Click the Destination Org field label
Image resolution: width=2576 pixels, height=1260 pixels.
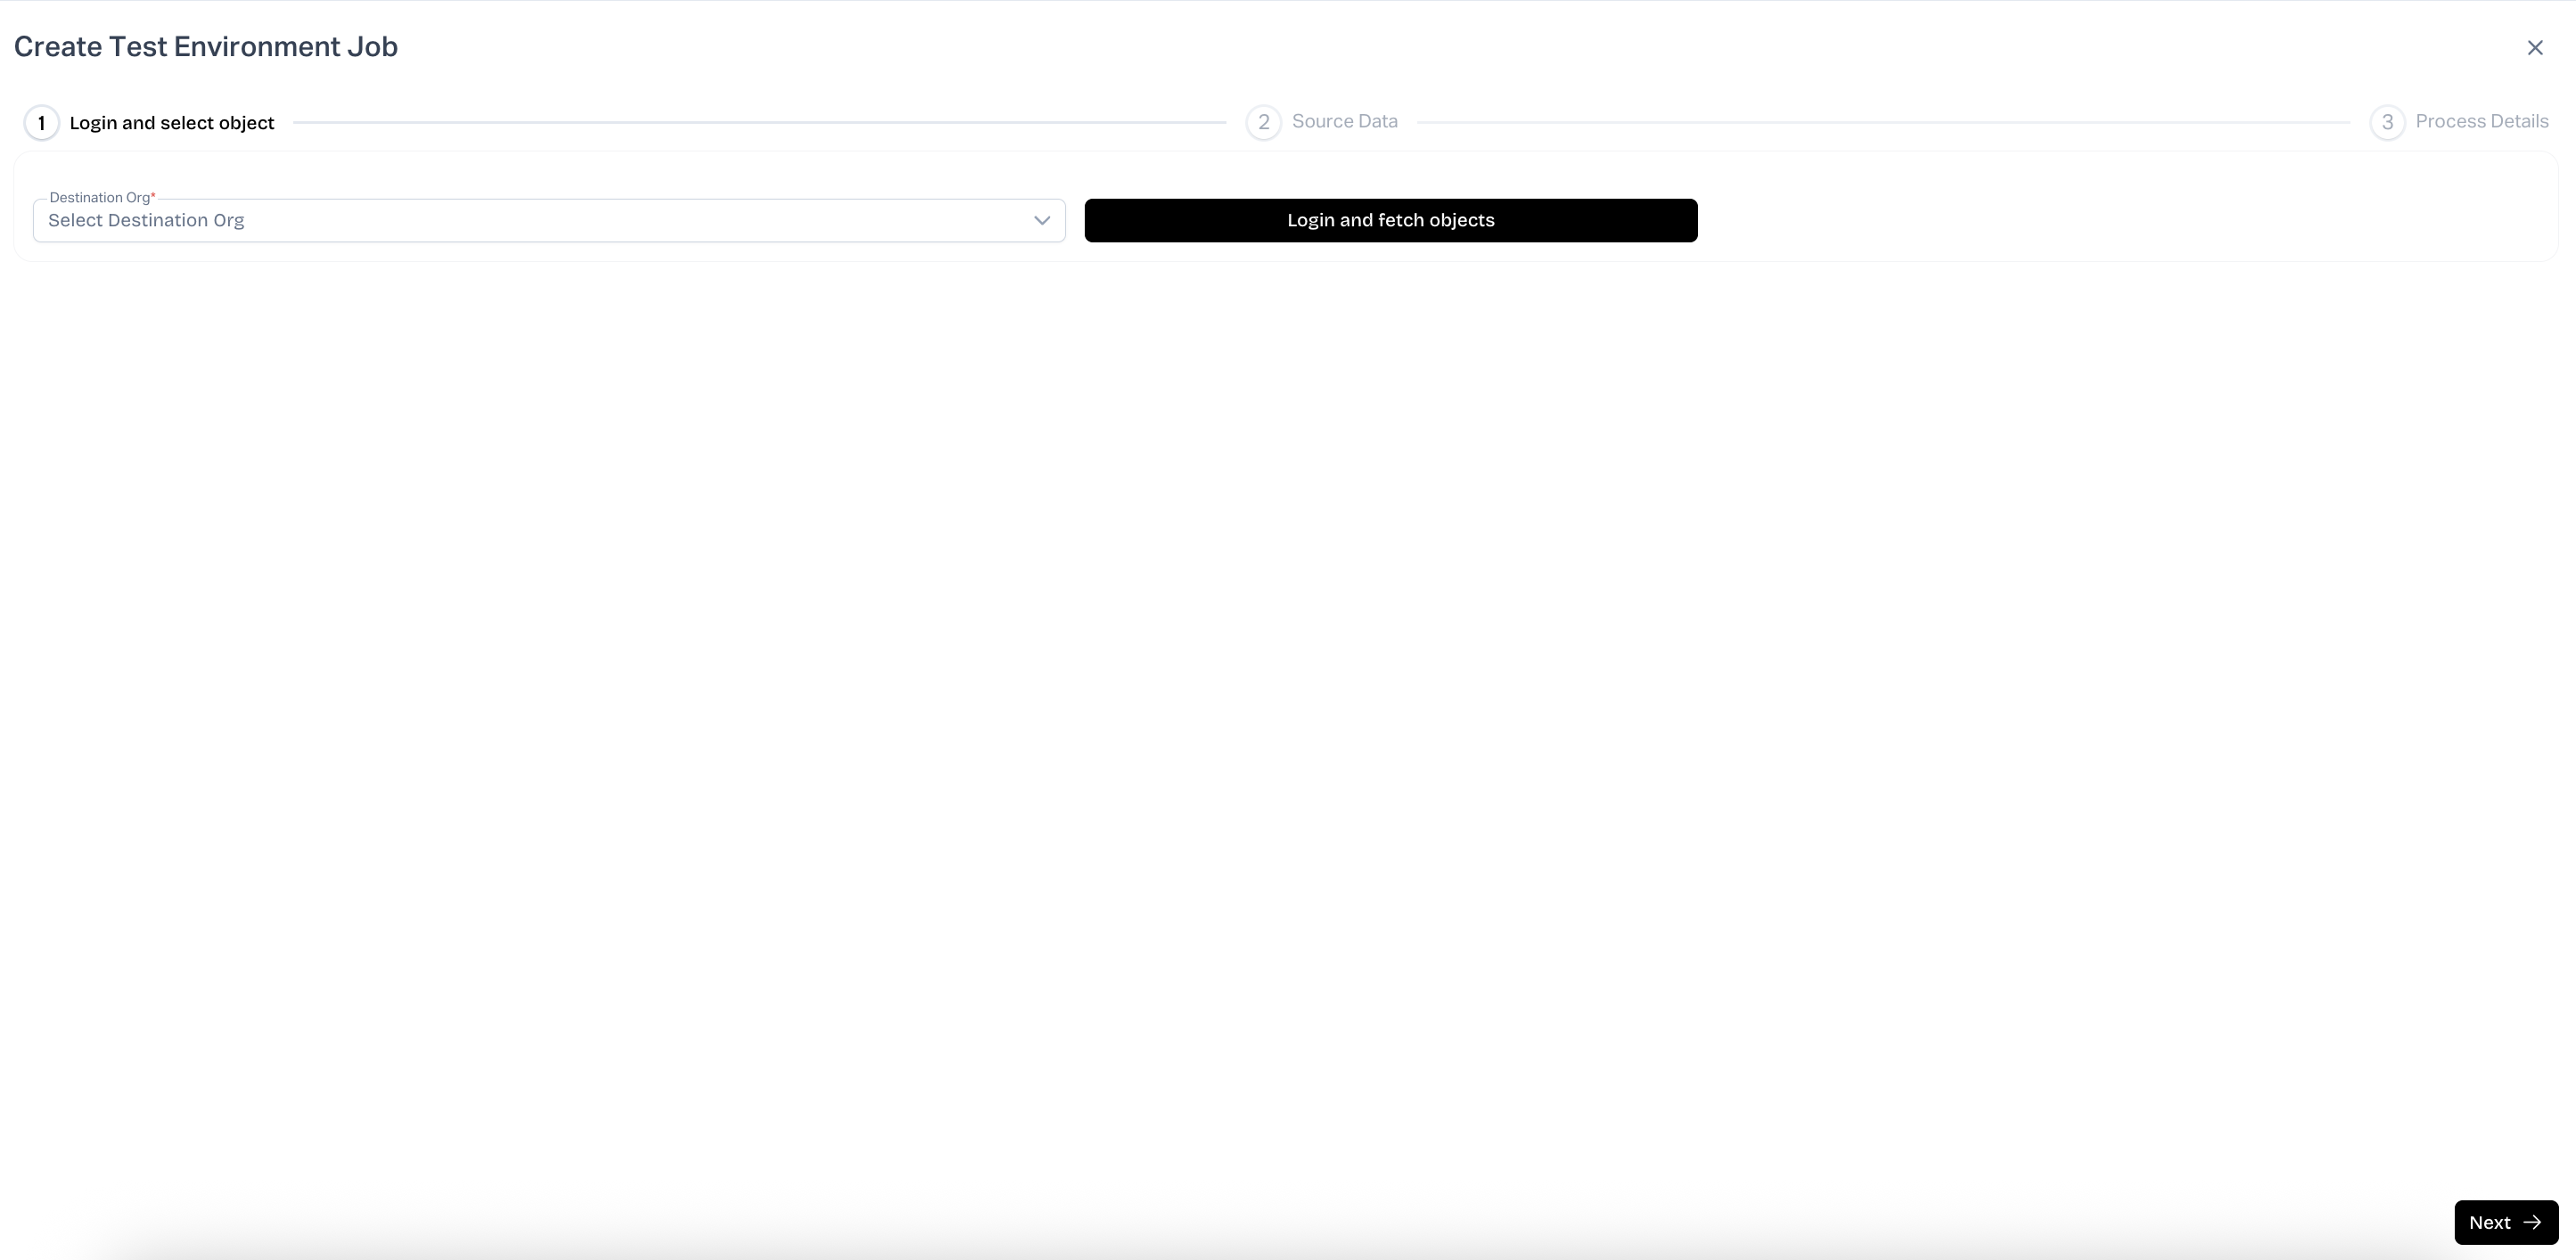(x=99, y=197)
